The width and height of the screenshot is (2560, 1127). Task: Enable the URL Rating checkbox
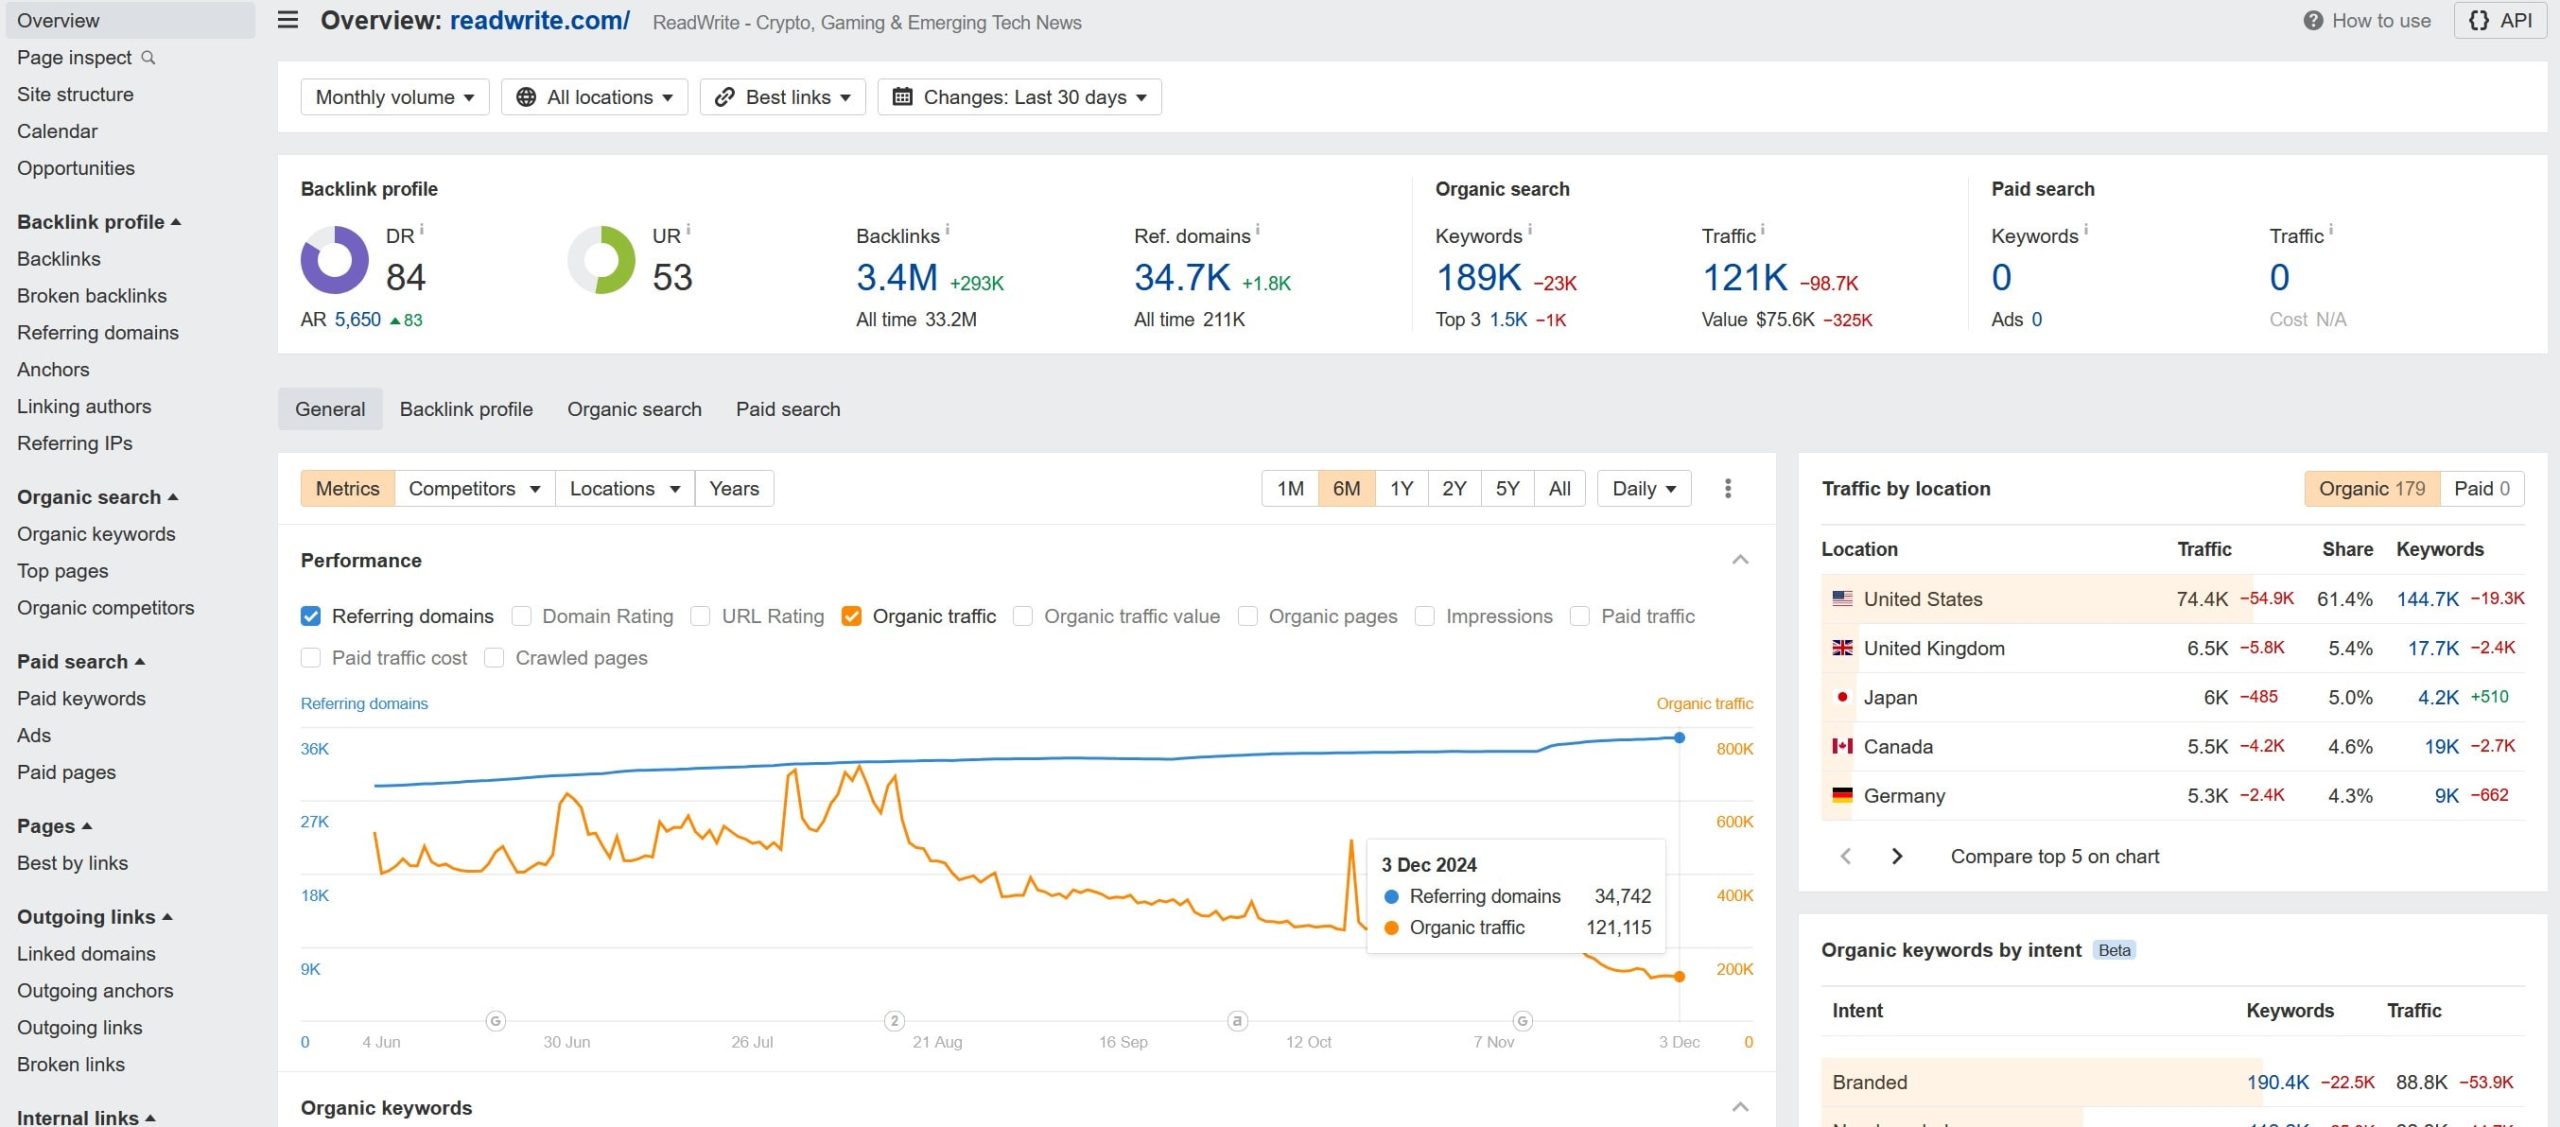pyautogui.click(x=701, y=616)
